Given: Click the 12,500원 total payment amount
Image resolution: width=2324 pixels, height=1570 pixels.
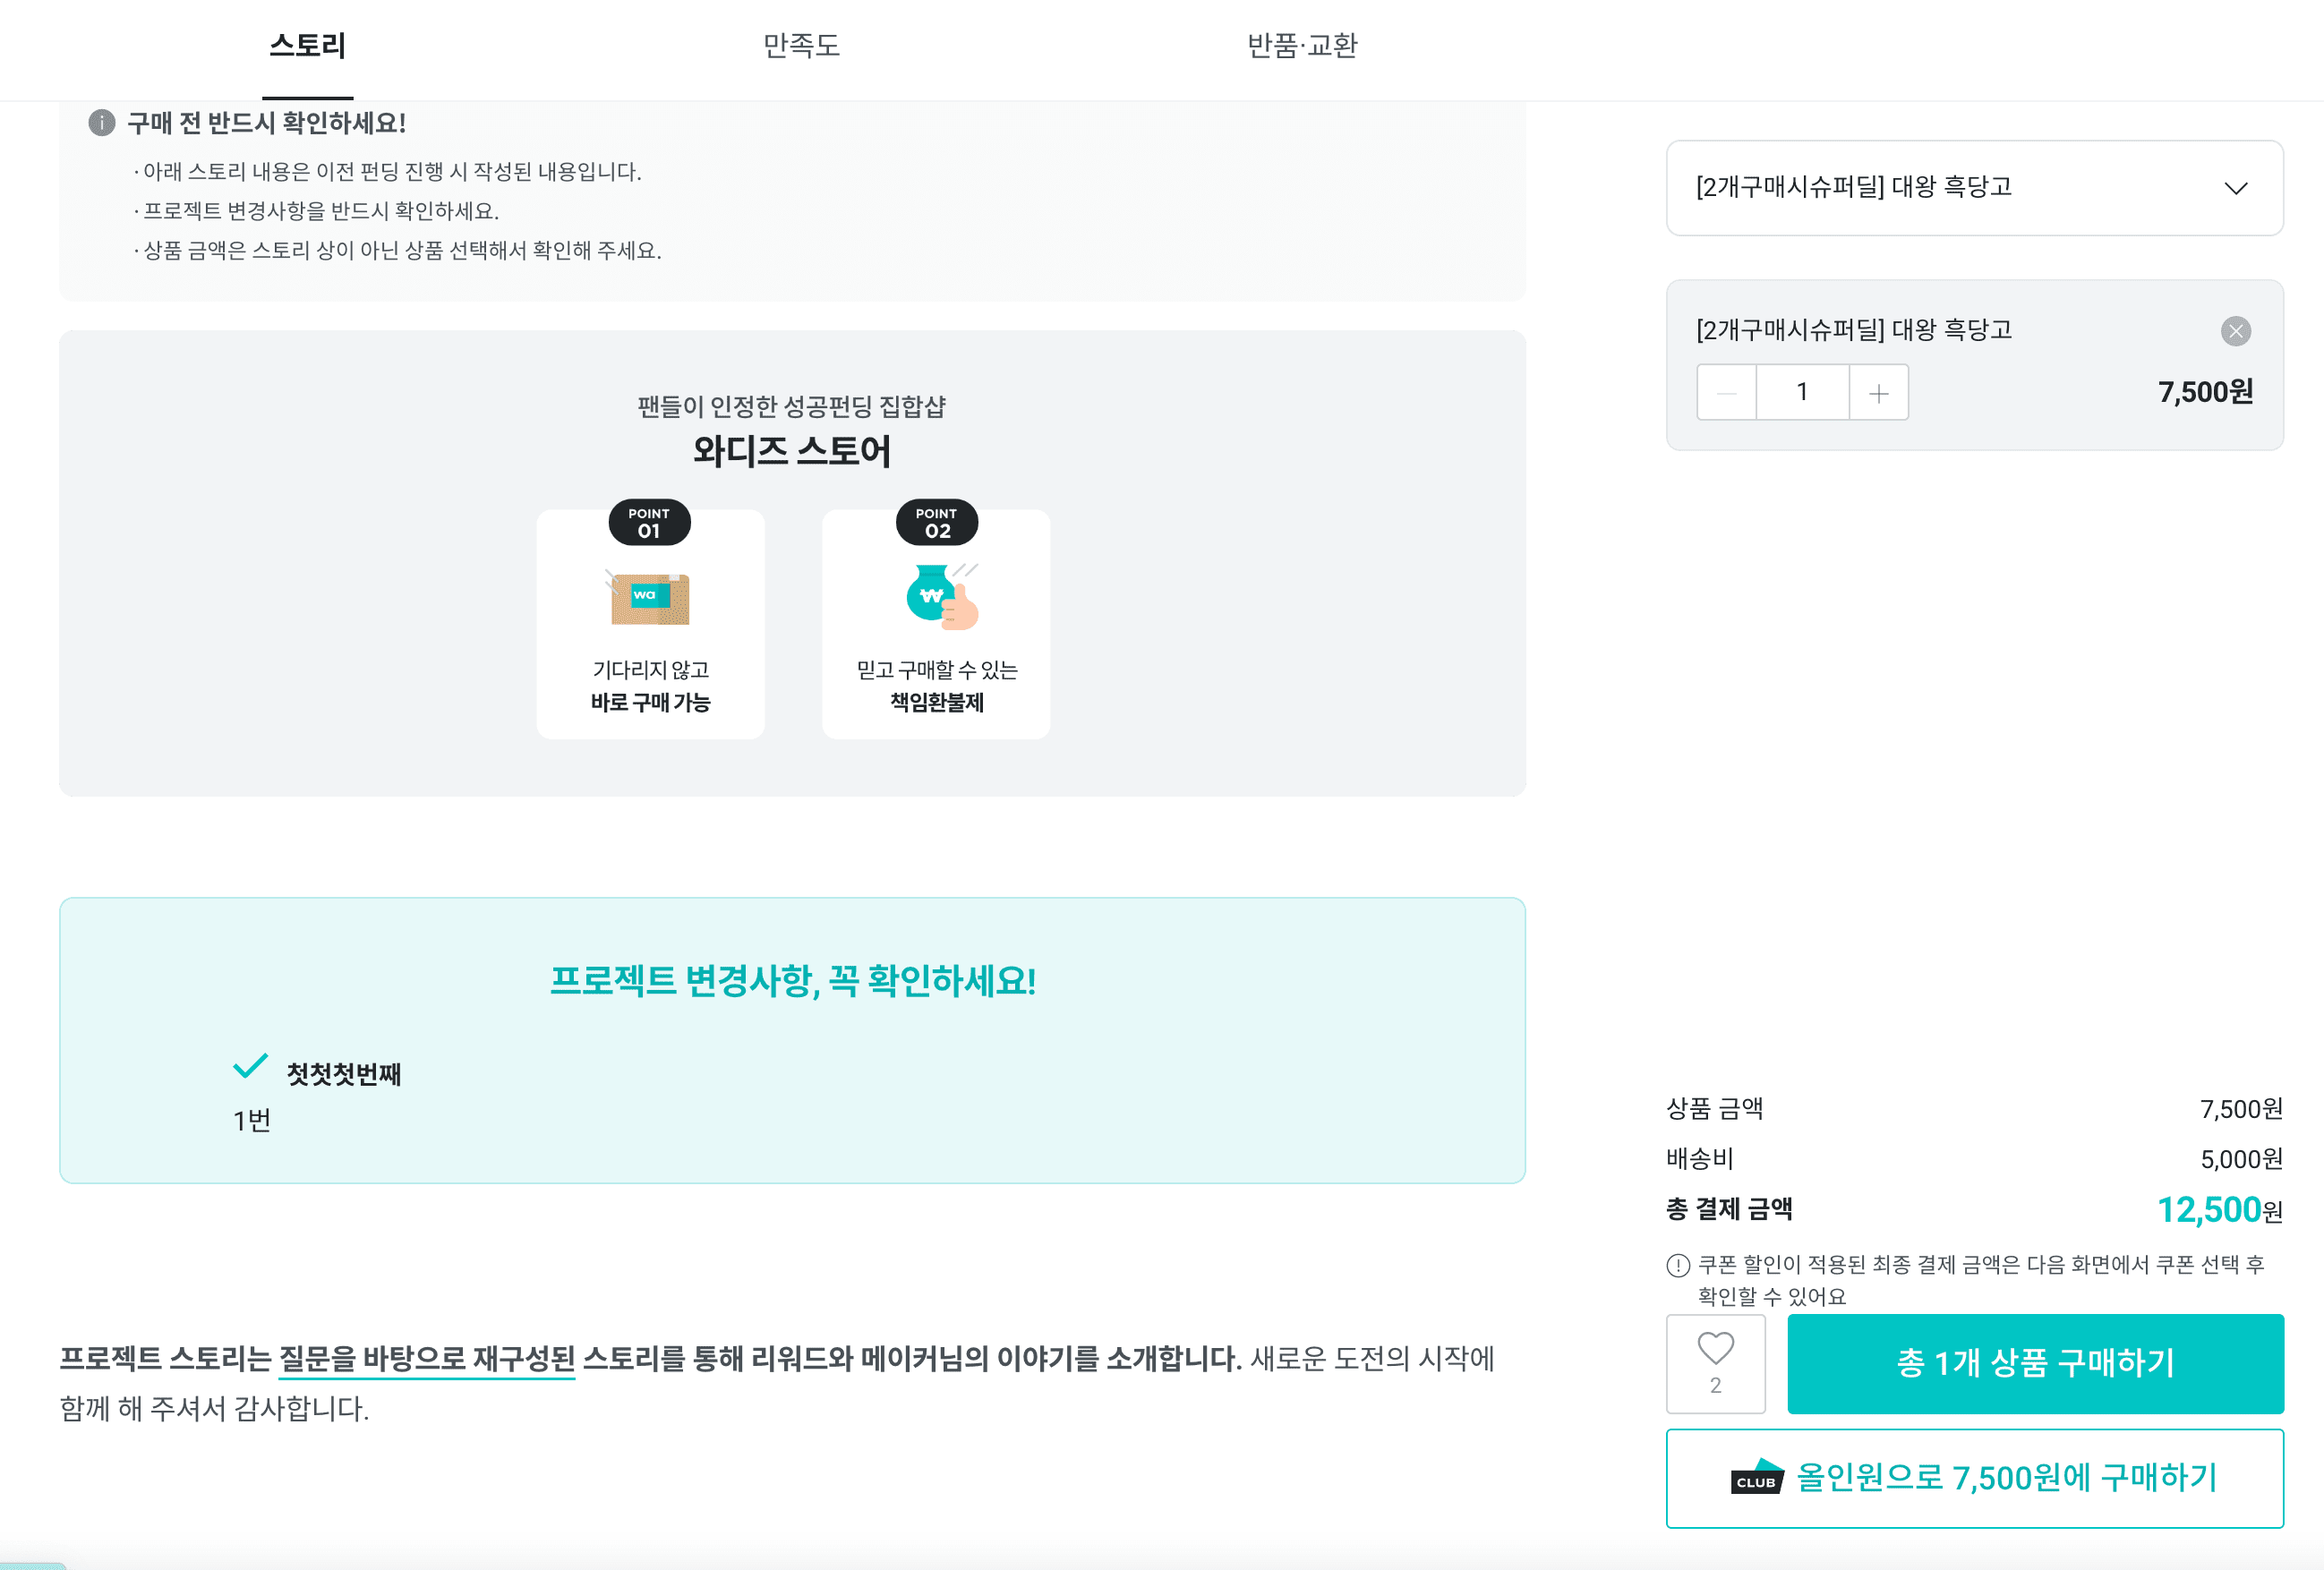Looking at the screenshot, I should click(2220, 1210).
